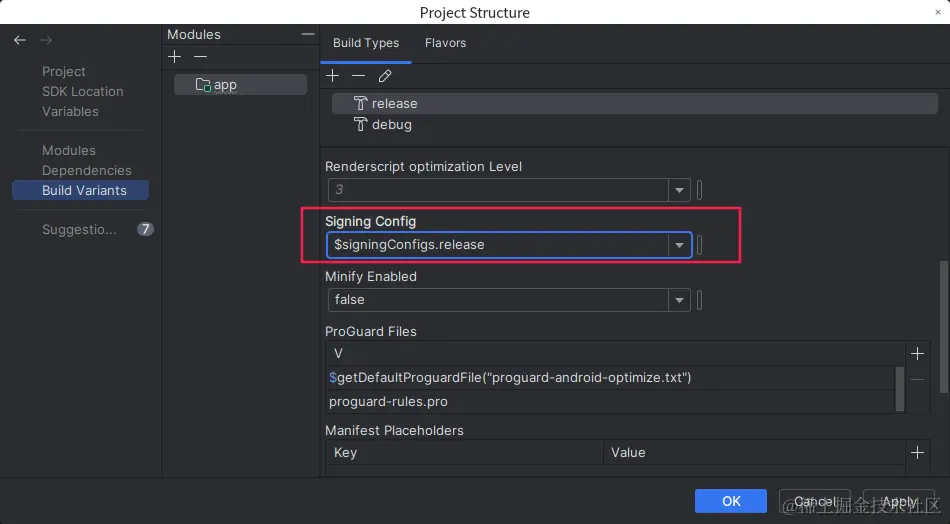This screenshot has height=524, width=950.
Task: Select the proguard-rules.pro entry
Action: pos(389,402)
